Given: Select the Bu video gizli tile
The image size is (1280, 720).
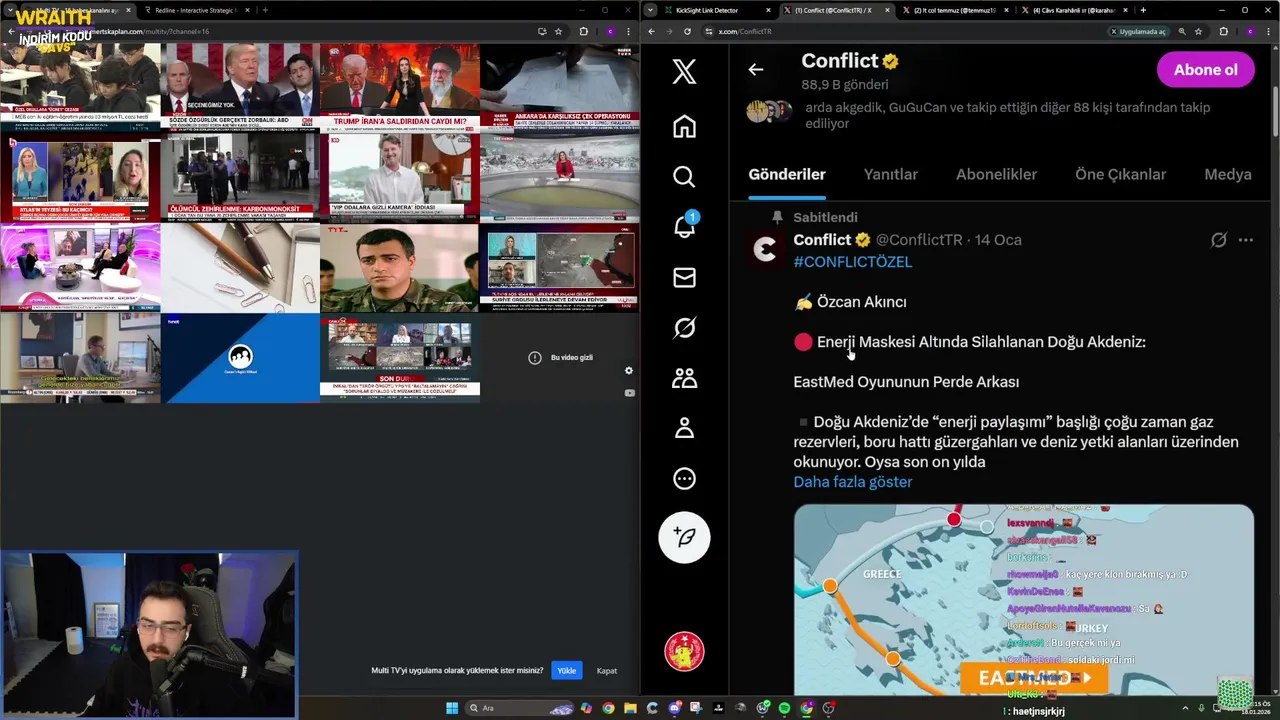Looking at the screenshot, I should click(560, 357).
